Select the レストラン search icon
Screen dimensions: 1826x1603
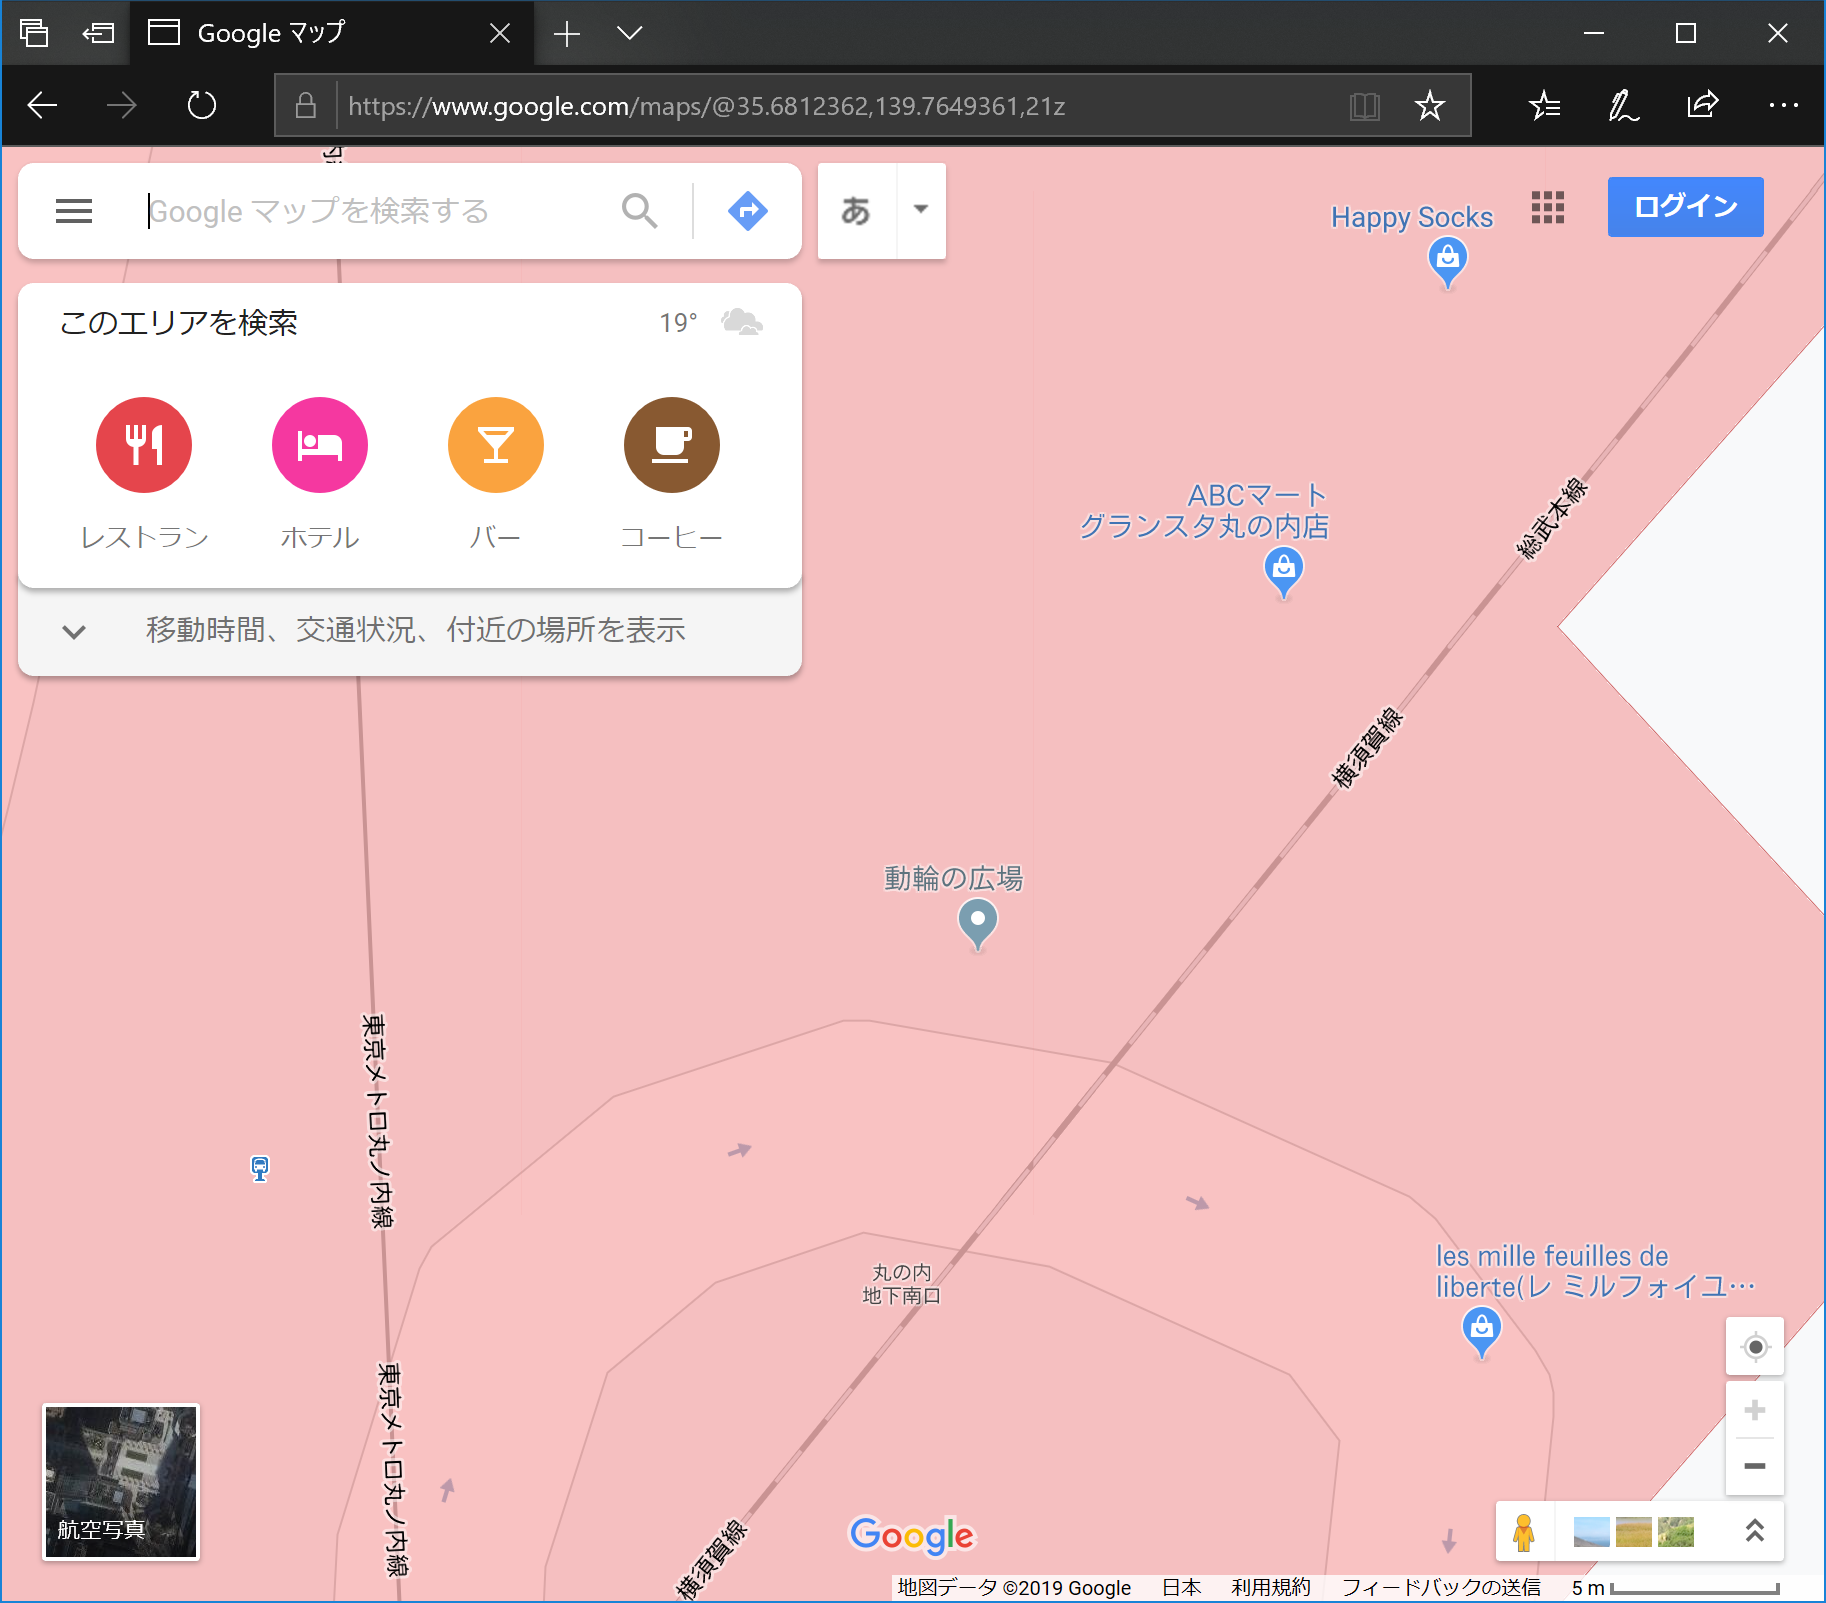[143, 444]
